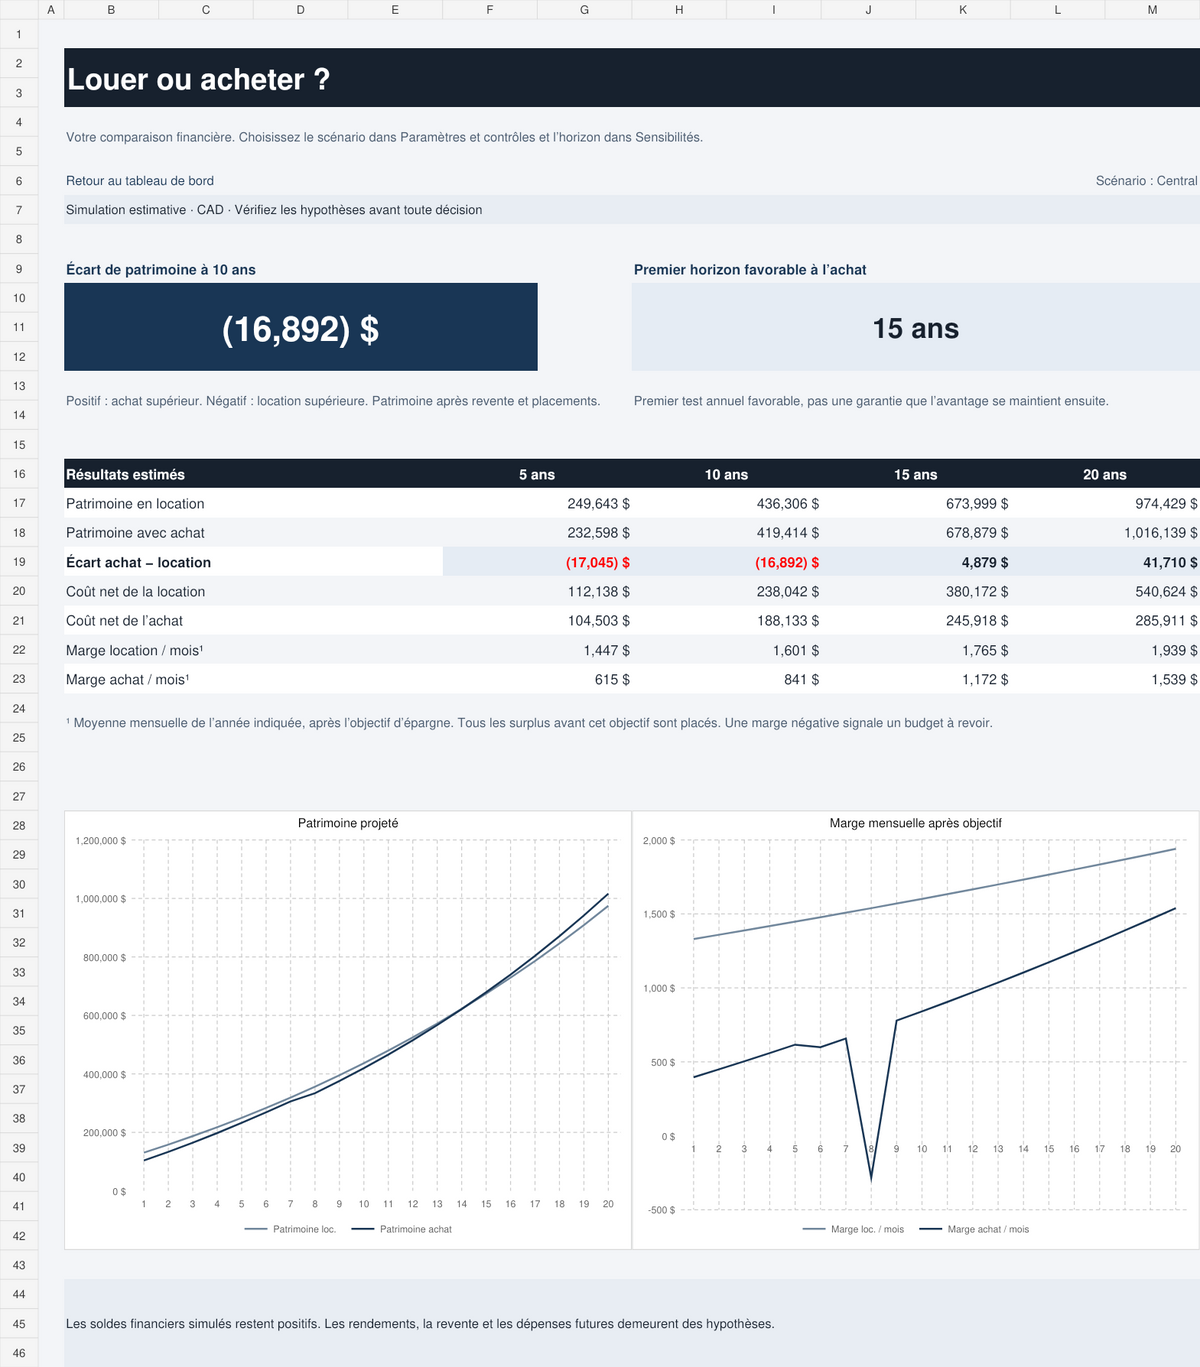Select row 19 header
The image size is (1200, 1367).
19,562
